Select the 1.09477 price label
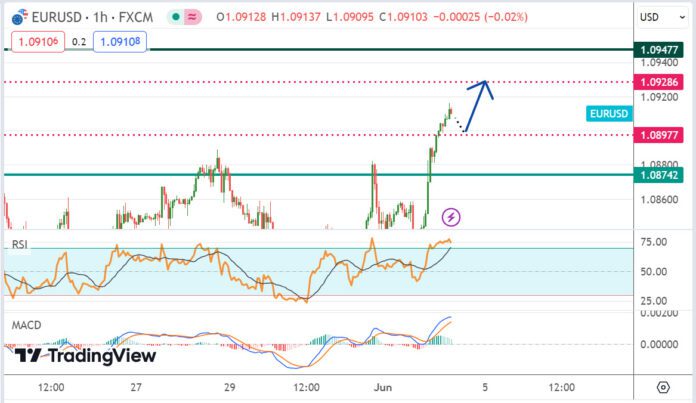 click(658, 50)
